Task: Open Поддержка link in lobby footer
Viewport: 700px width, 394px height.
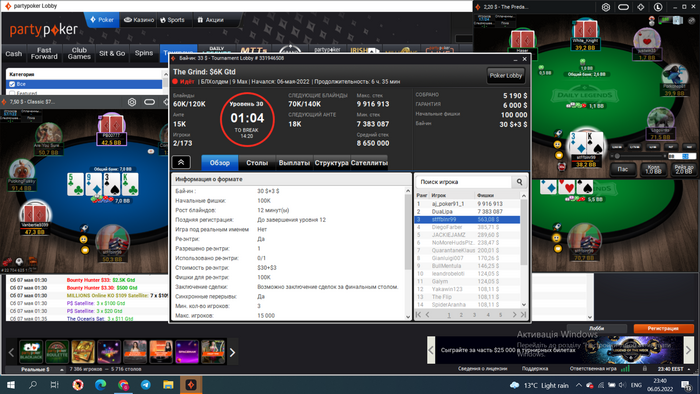Action: [535, 369]
